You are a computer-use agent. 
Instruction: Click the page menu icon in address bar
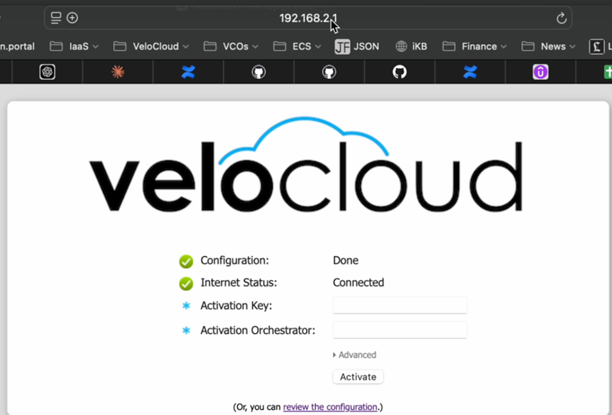(x=57, y=18)
